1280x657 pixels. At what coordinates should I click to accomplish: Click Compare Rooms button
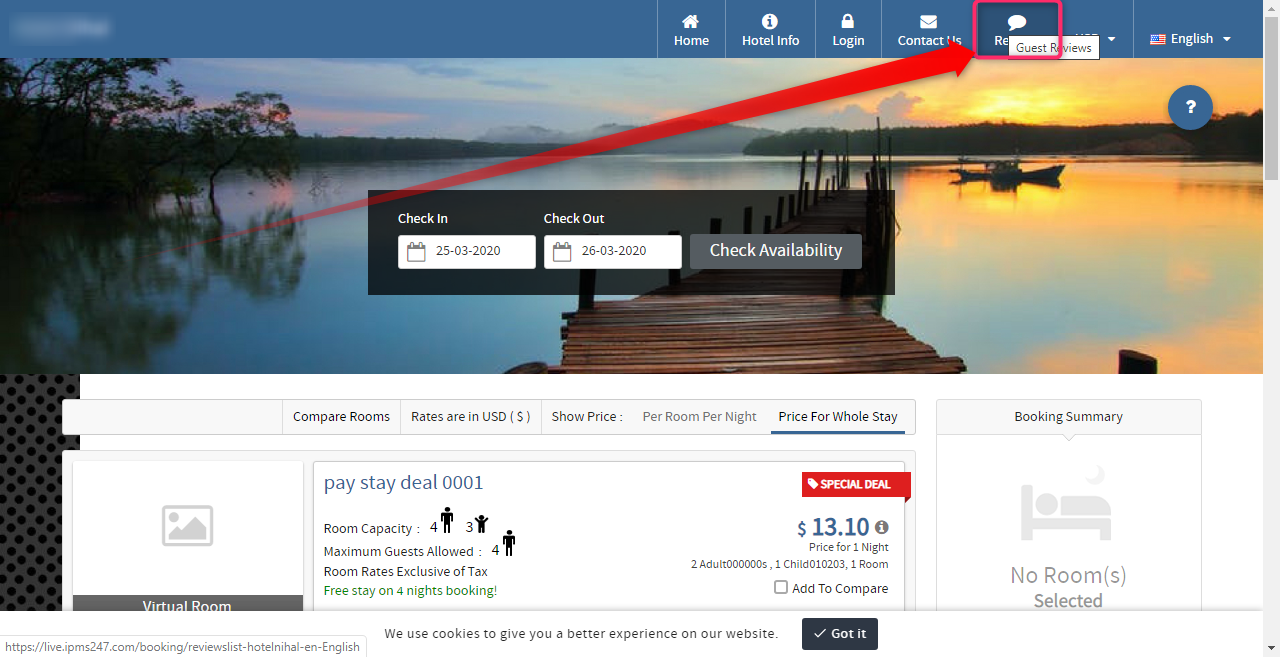tap(341, 417)
